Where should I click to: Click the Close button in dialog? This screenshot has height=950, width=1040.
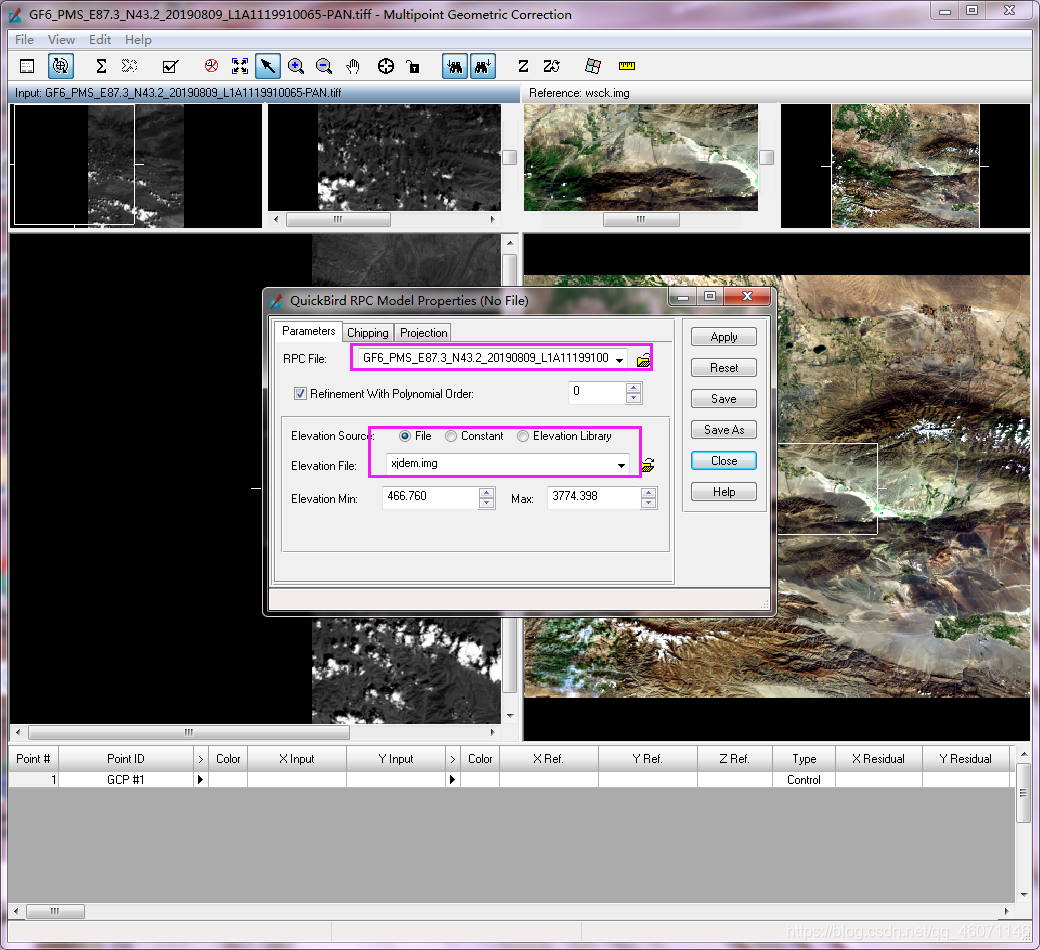tap(724, 461)
